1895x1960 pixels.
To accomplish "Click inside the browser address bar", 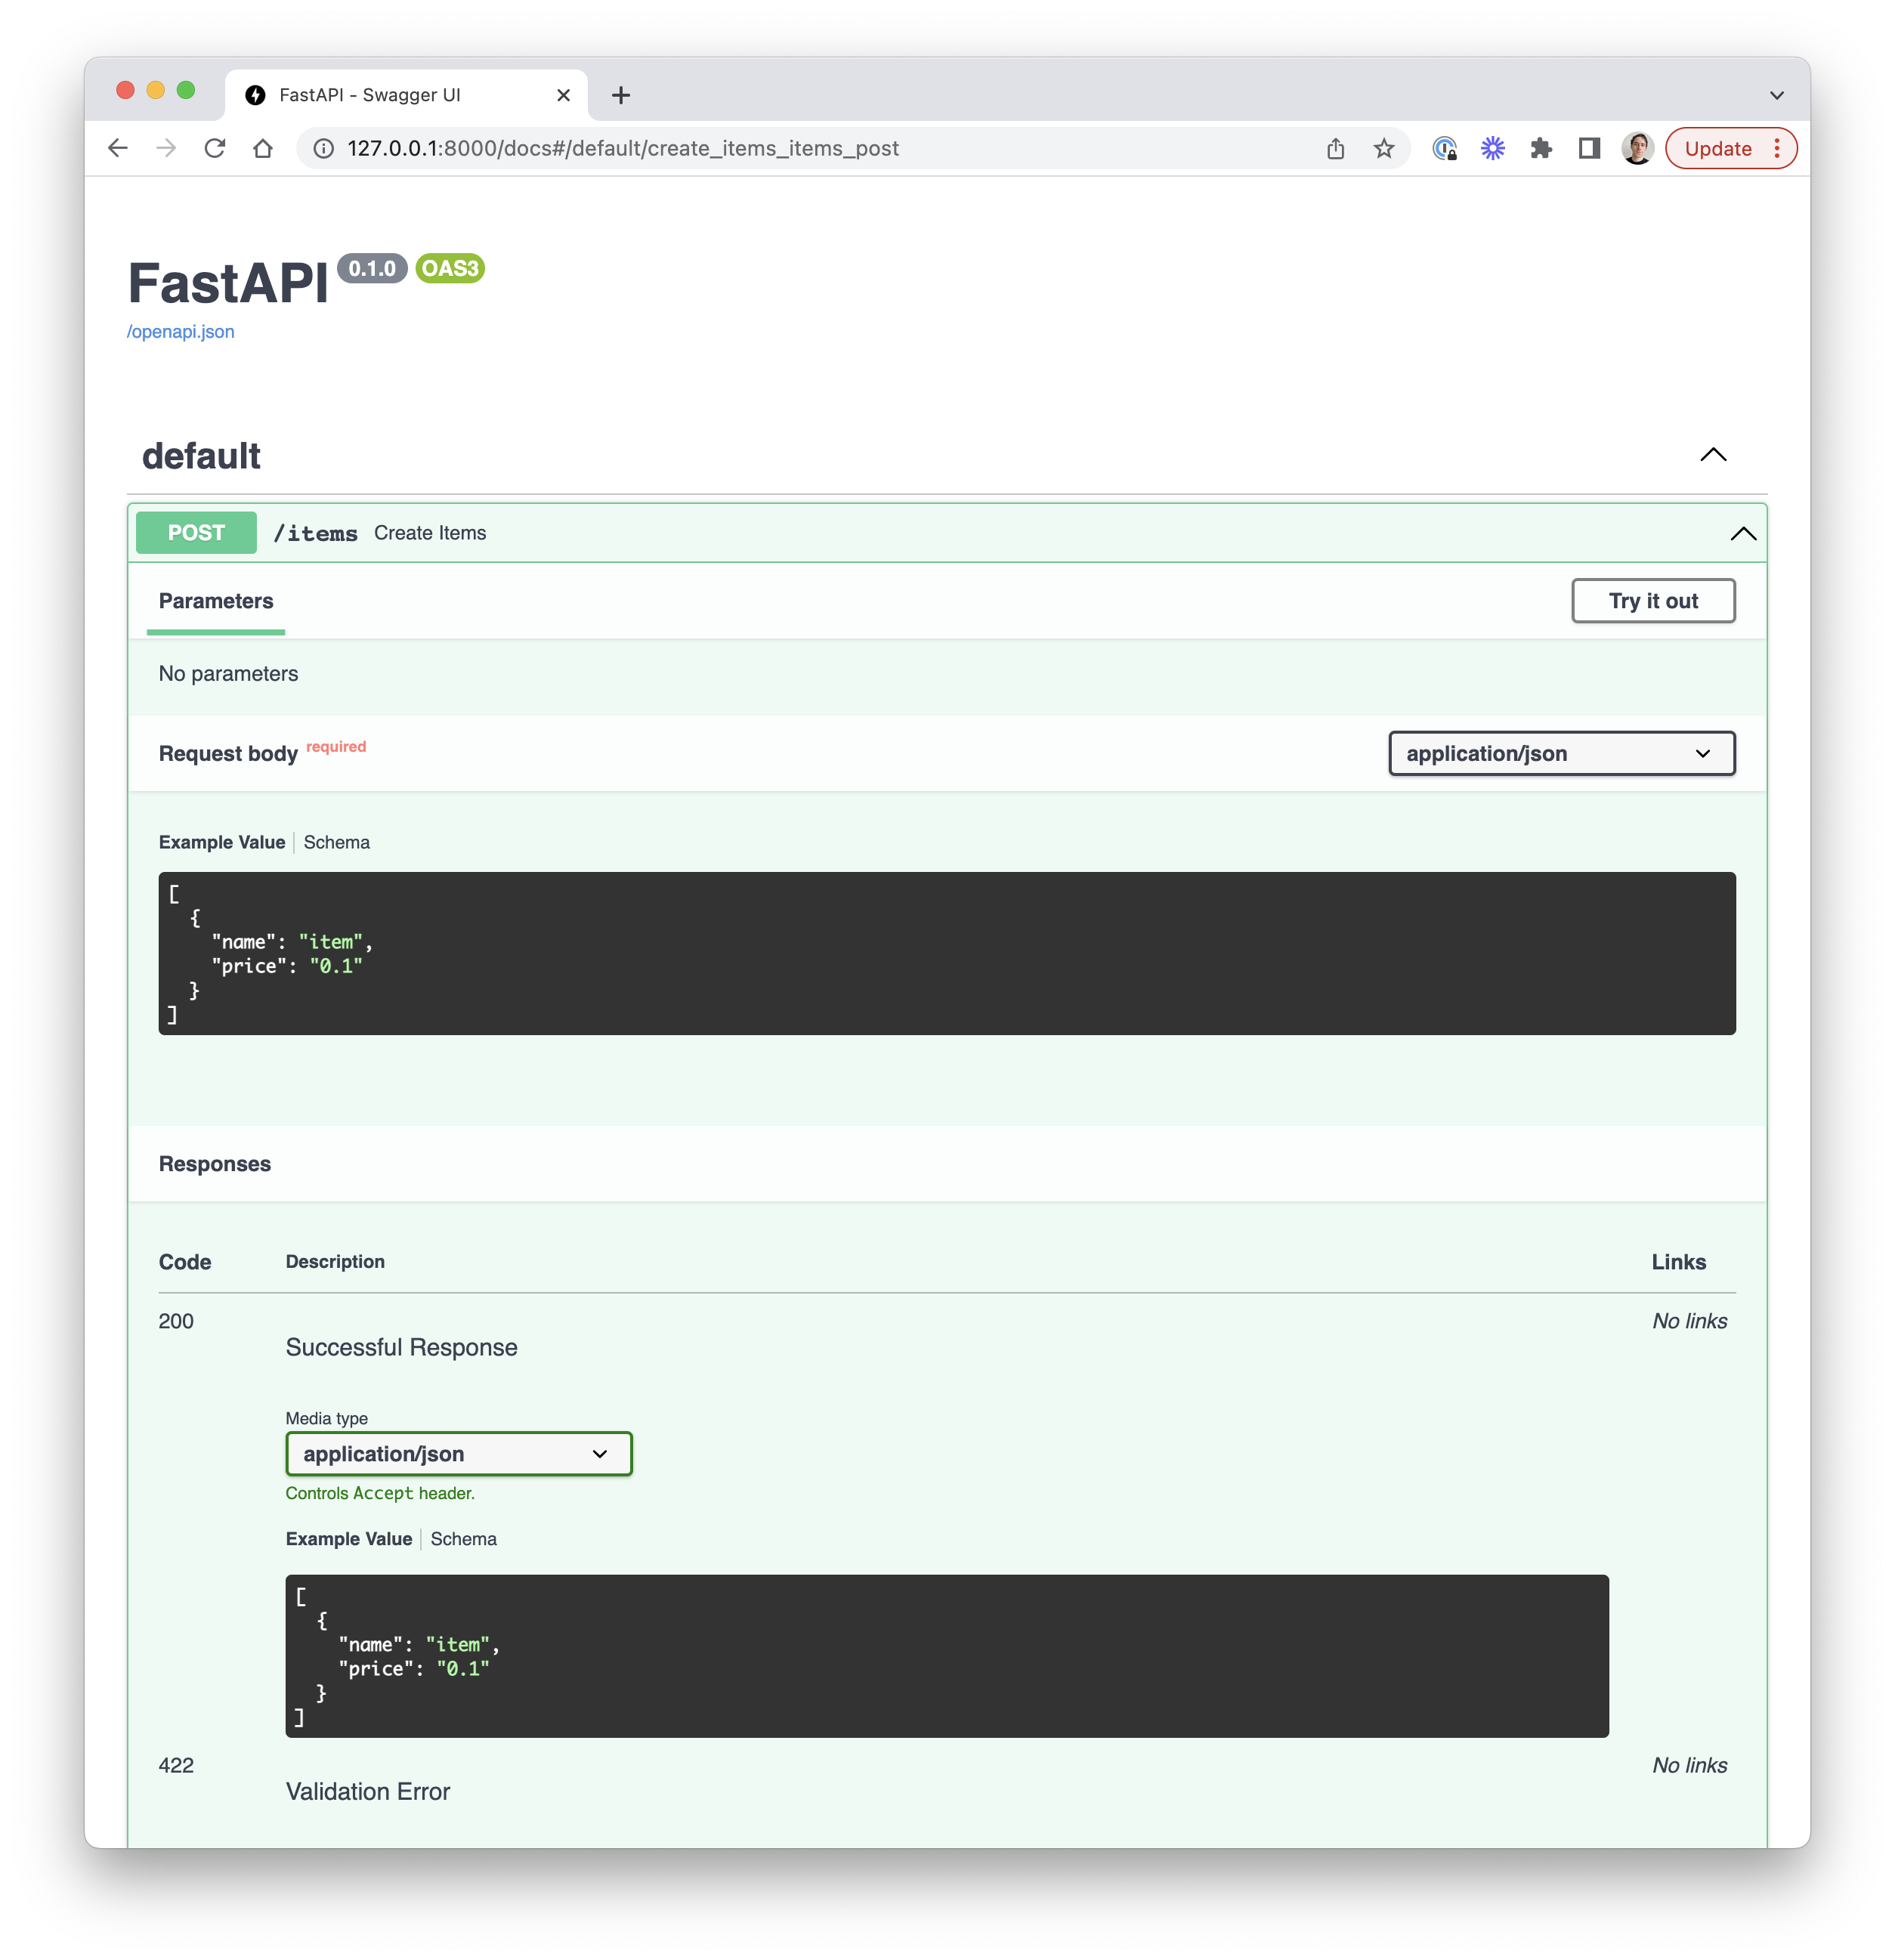I will tap(700, 148).
